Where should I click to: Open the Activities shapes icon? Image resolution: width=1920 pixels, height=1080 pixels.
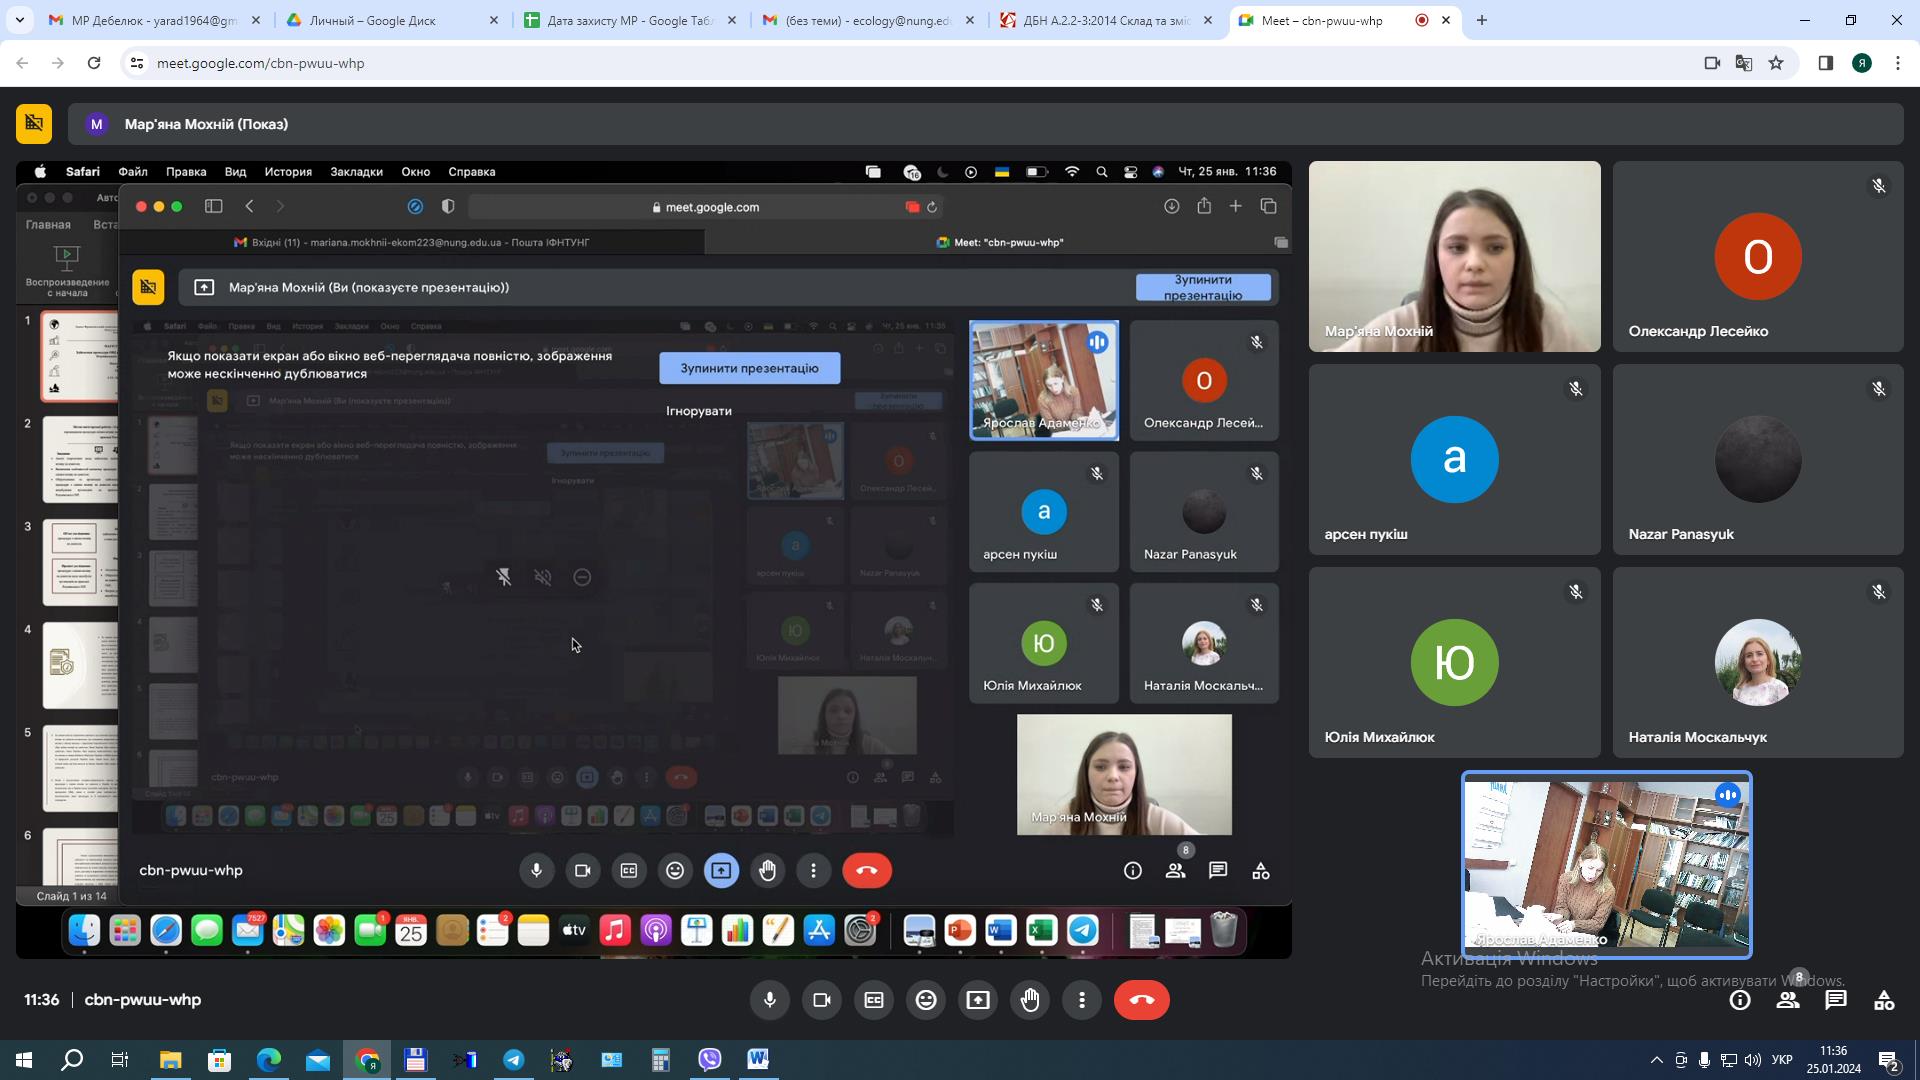[1884, 1000]
